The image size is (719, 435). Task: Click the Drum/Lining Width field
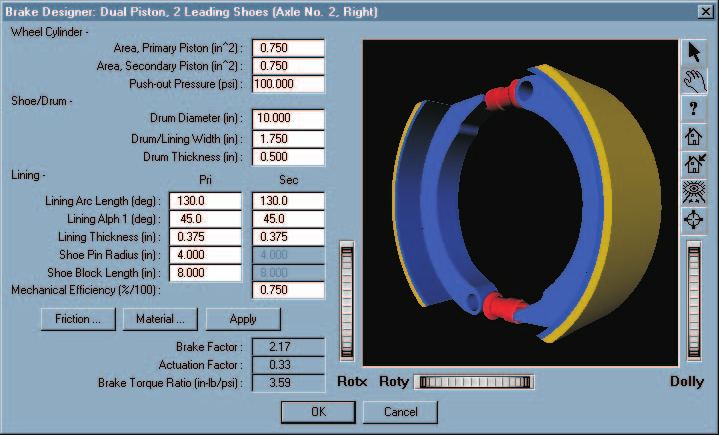point(288,139)
